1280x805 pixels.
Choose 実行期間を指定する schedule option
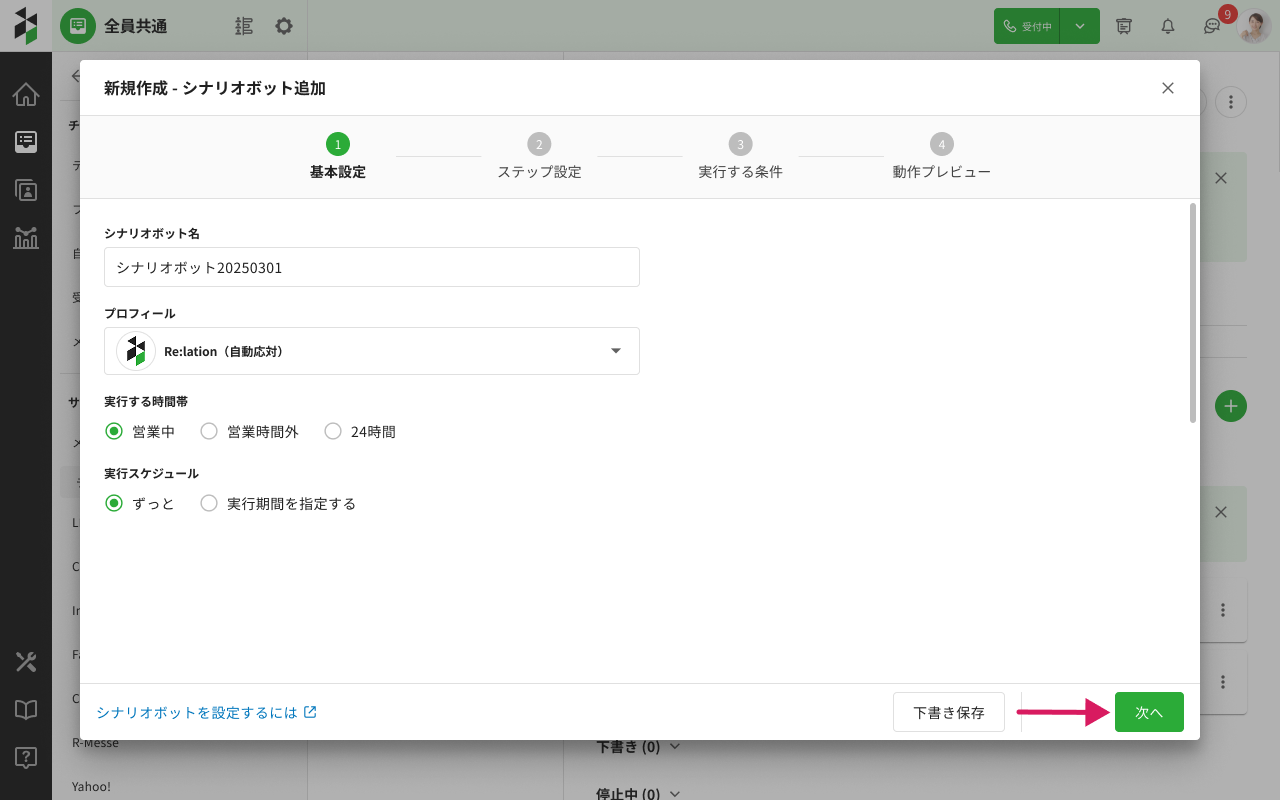click(x=209, y=504)
